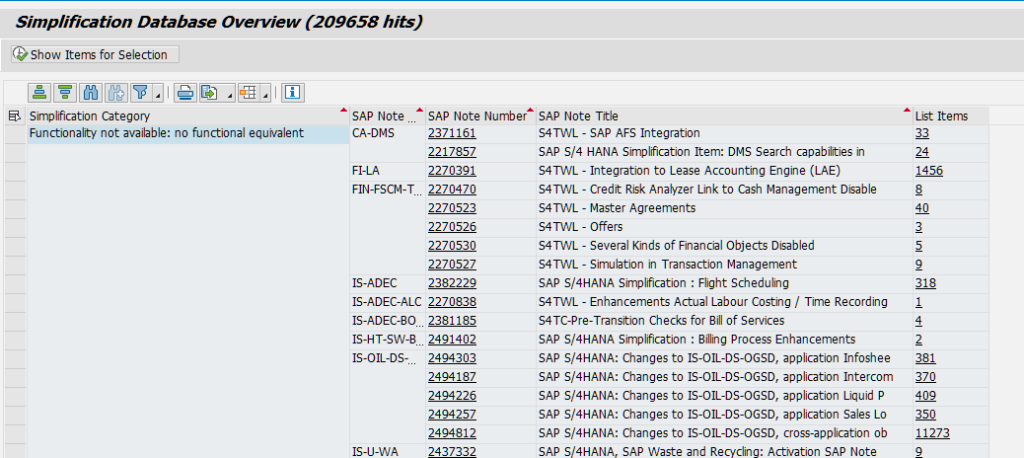The width and height of the screenshot is (1024, 458).
Task: Open SAP Note 2270391 link
Action: click(452, 171)
